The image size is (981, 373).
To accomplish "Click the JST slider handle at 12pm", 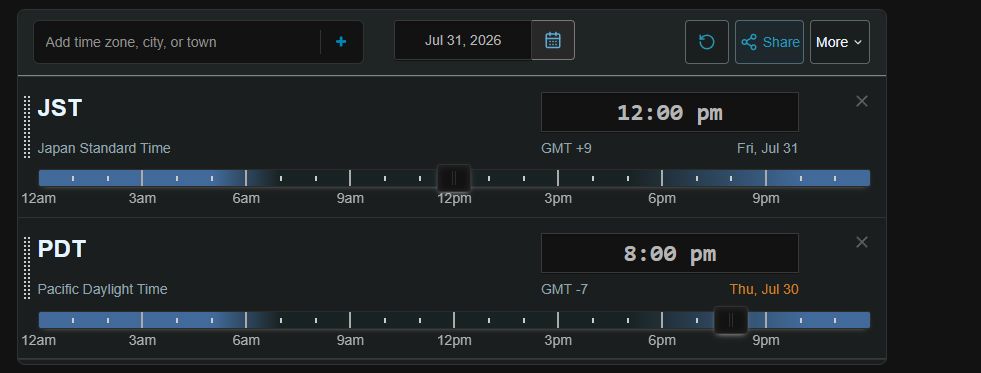I will (x=454, y=178).
